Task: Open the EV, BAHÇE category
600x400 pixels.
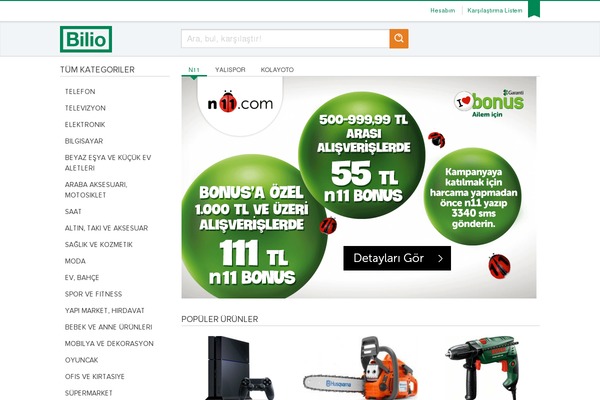Action: pyautogui.click(x=82, y=277)
